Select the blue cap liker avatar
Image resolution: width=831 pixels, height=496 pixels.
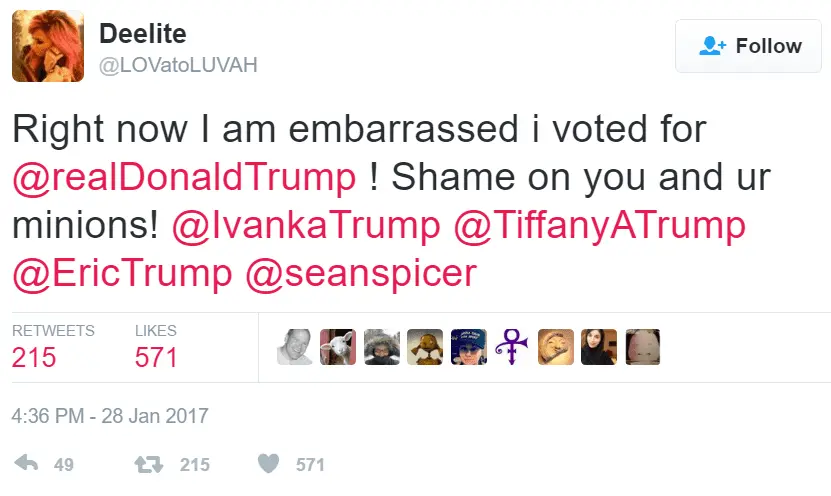[x=468, y=347]
